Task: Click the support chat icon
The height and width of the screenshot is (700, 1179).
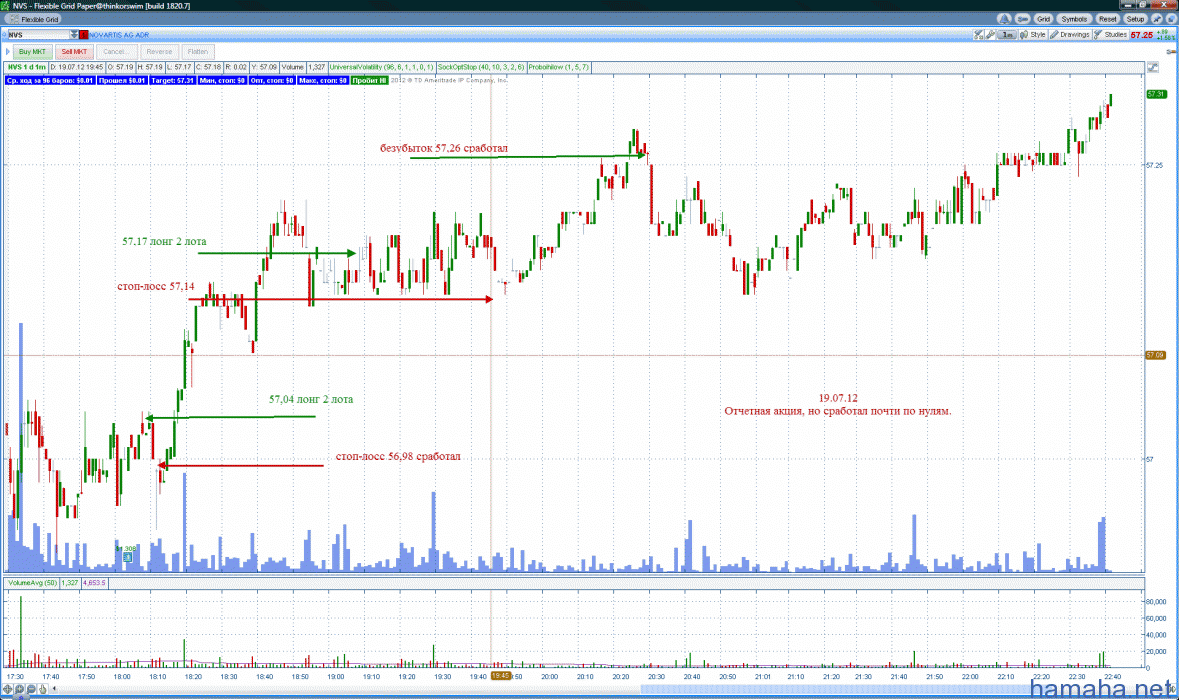Action: coord(1023,19)
